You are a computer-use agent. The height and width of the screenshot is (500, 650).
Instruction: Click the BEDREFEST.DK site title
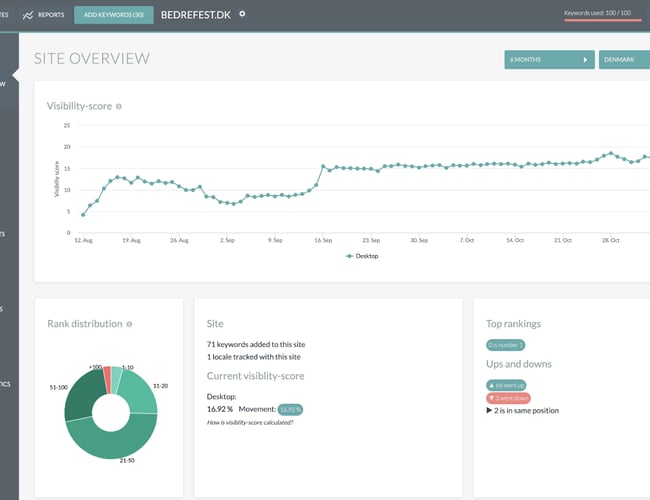[x=196, y=14]
